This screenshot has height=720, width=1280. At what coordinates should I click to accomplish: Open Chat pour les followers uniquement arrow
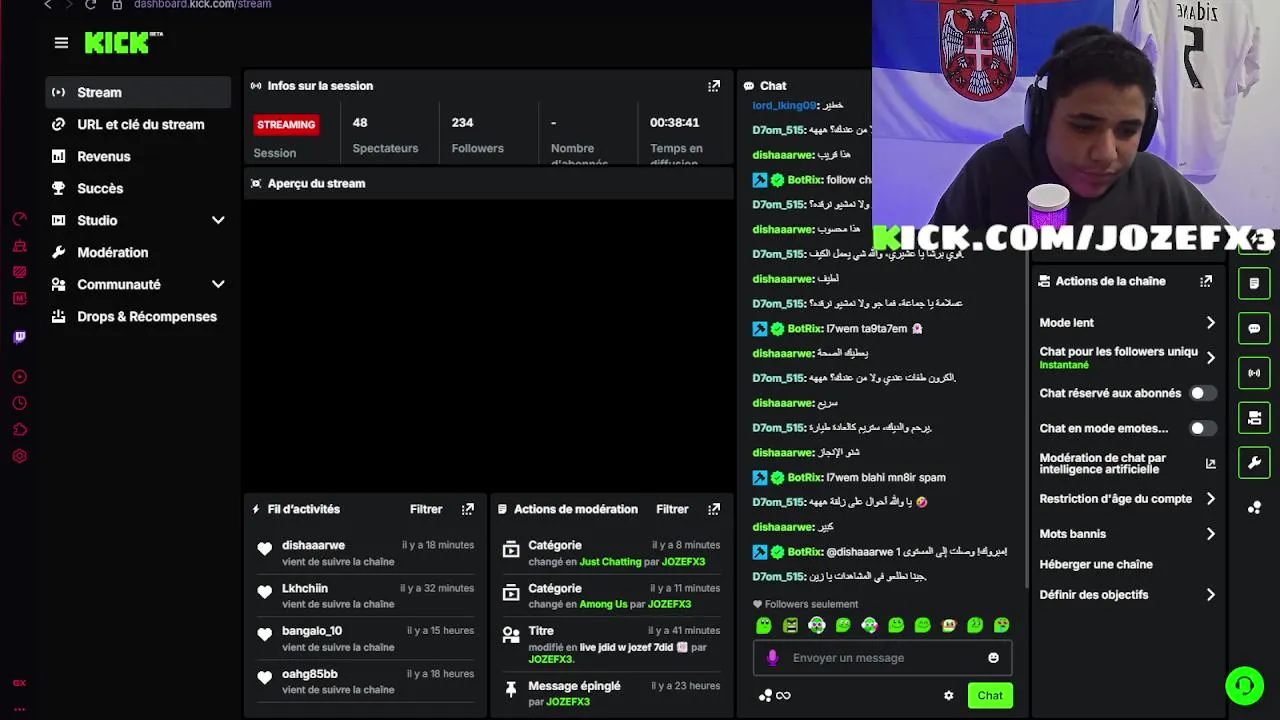click(1210, 358)
